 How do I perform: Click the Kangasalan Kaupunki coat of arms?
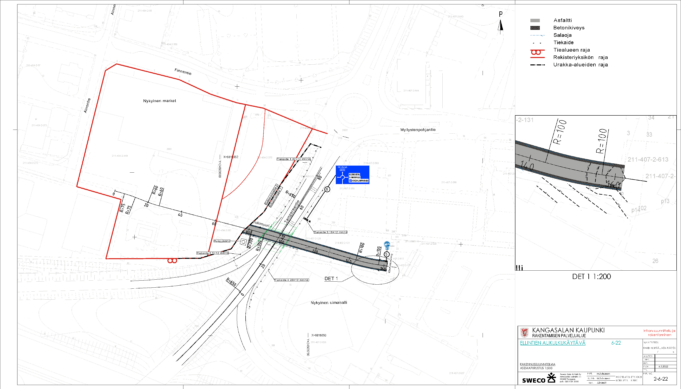[525, 333]
